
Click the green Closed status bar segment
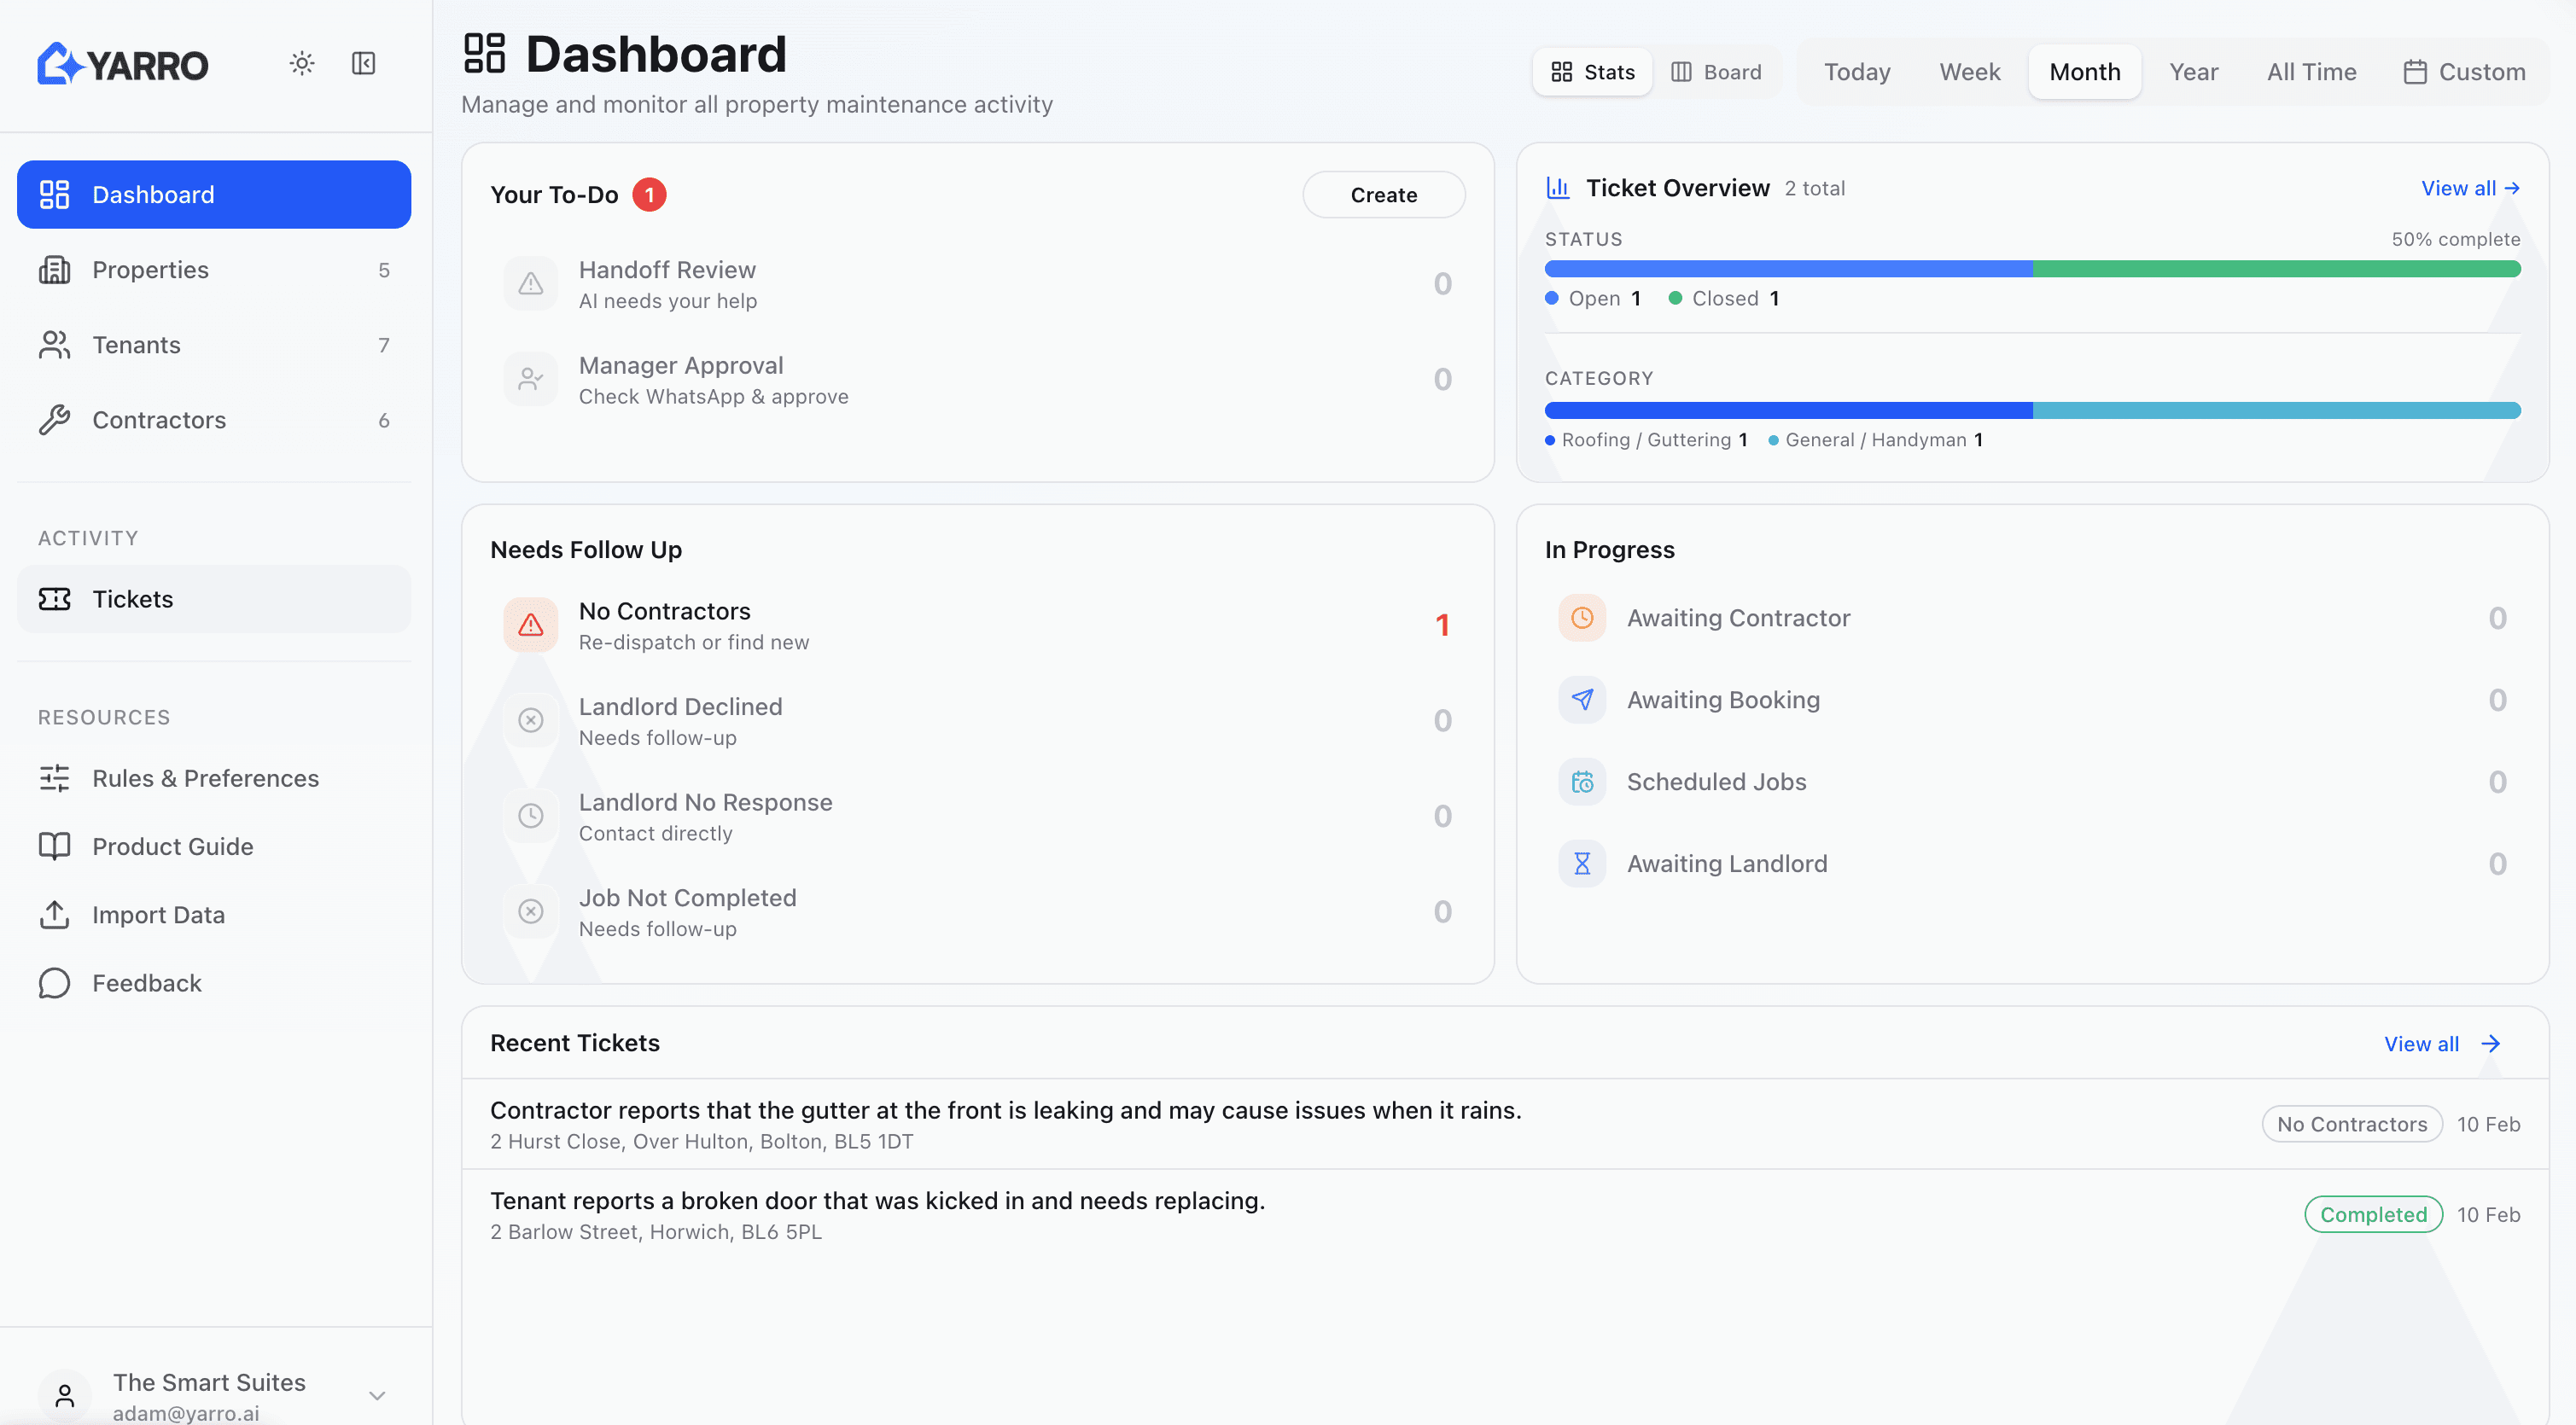point(2276,269)
